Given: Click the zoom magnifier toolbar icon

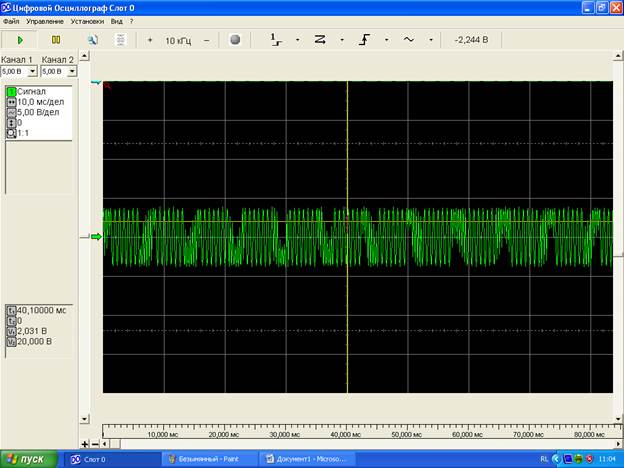Looking at the screenshot, I should (x=92, y=40).
